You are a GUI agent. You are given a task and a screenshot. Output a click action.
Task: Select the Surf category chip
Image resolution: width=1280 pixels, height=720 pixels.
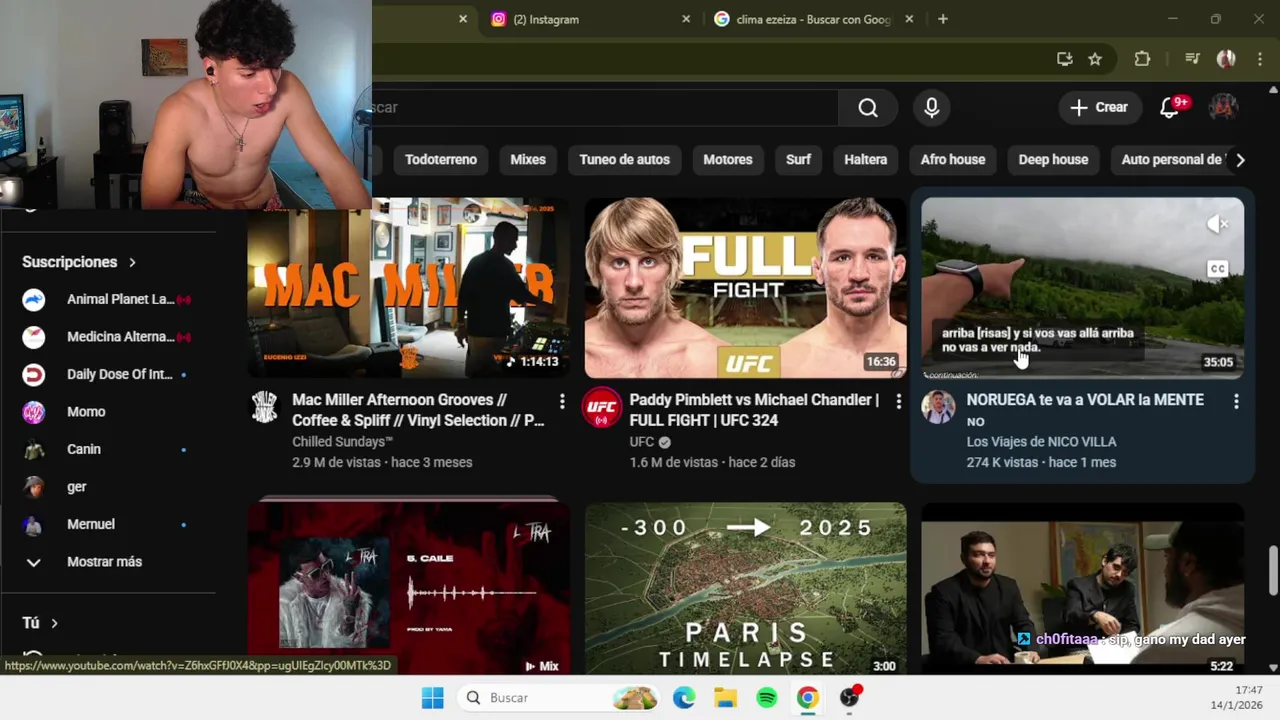point(798,160)
